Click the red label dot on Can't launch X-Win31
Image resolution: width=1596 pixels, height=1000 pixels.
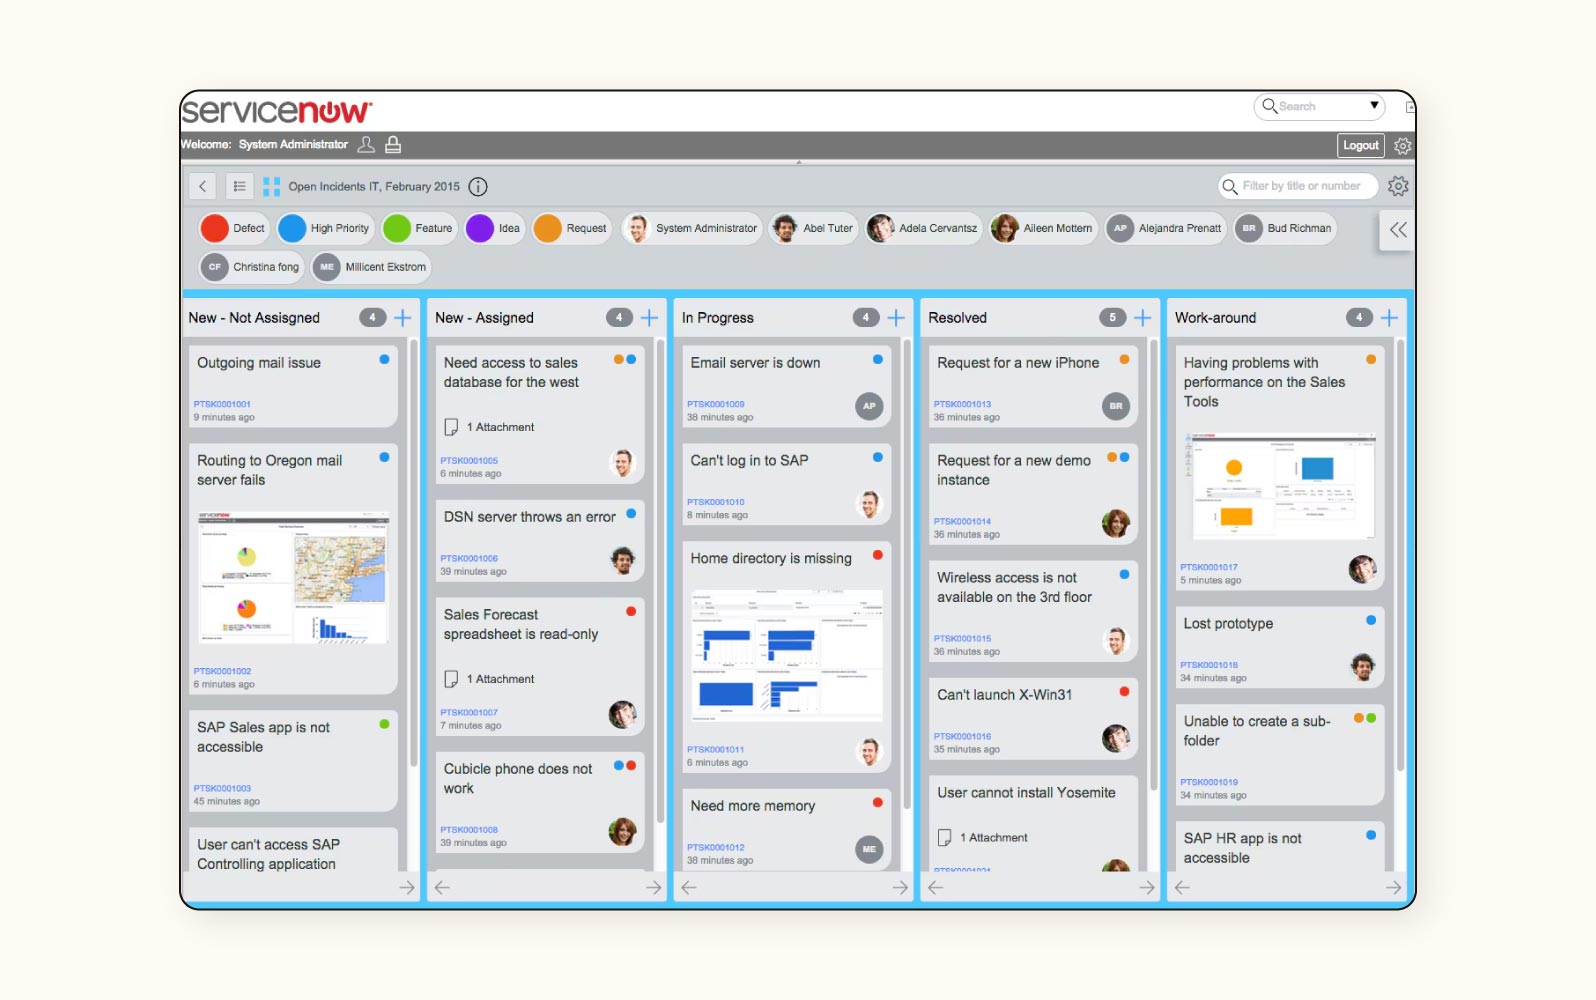(x=1124, y=691)
